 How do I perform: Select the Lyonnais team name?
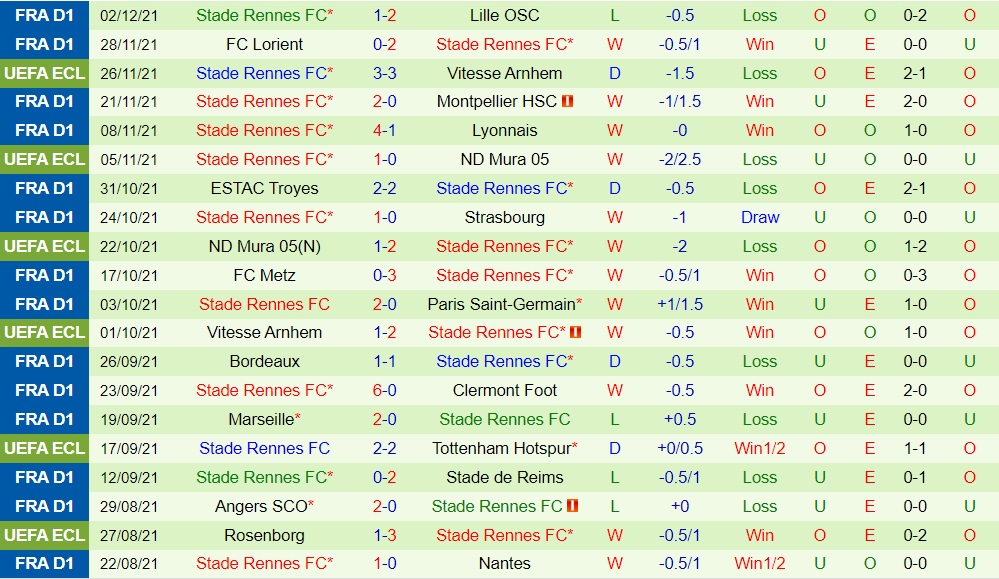click(x=504, y=130)
